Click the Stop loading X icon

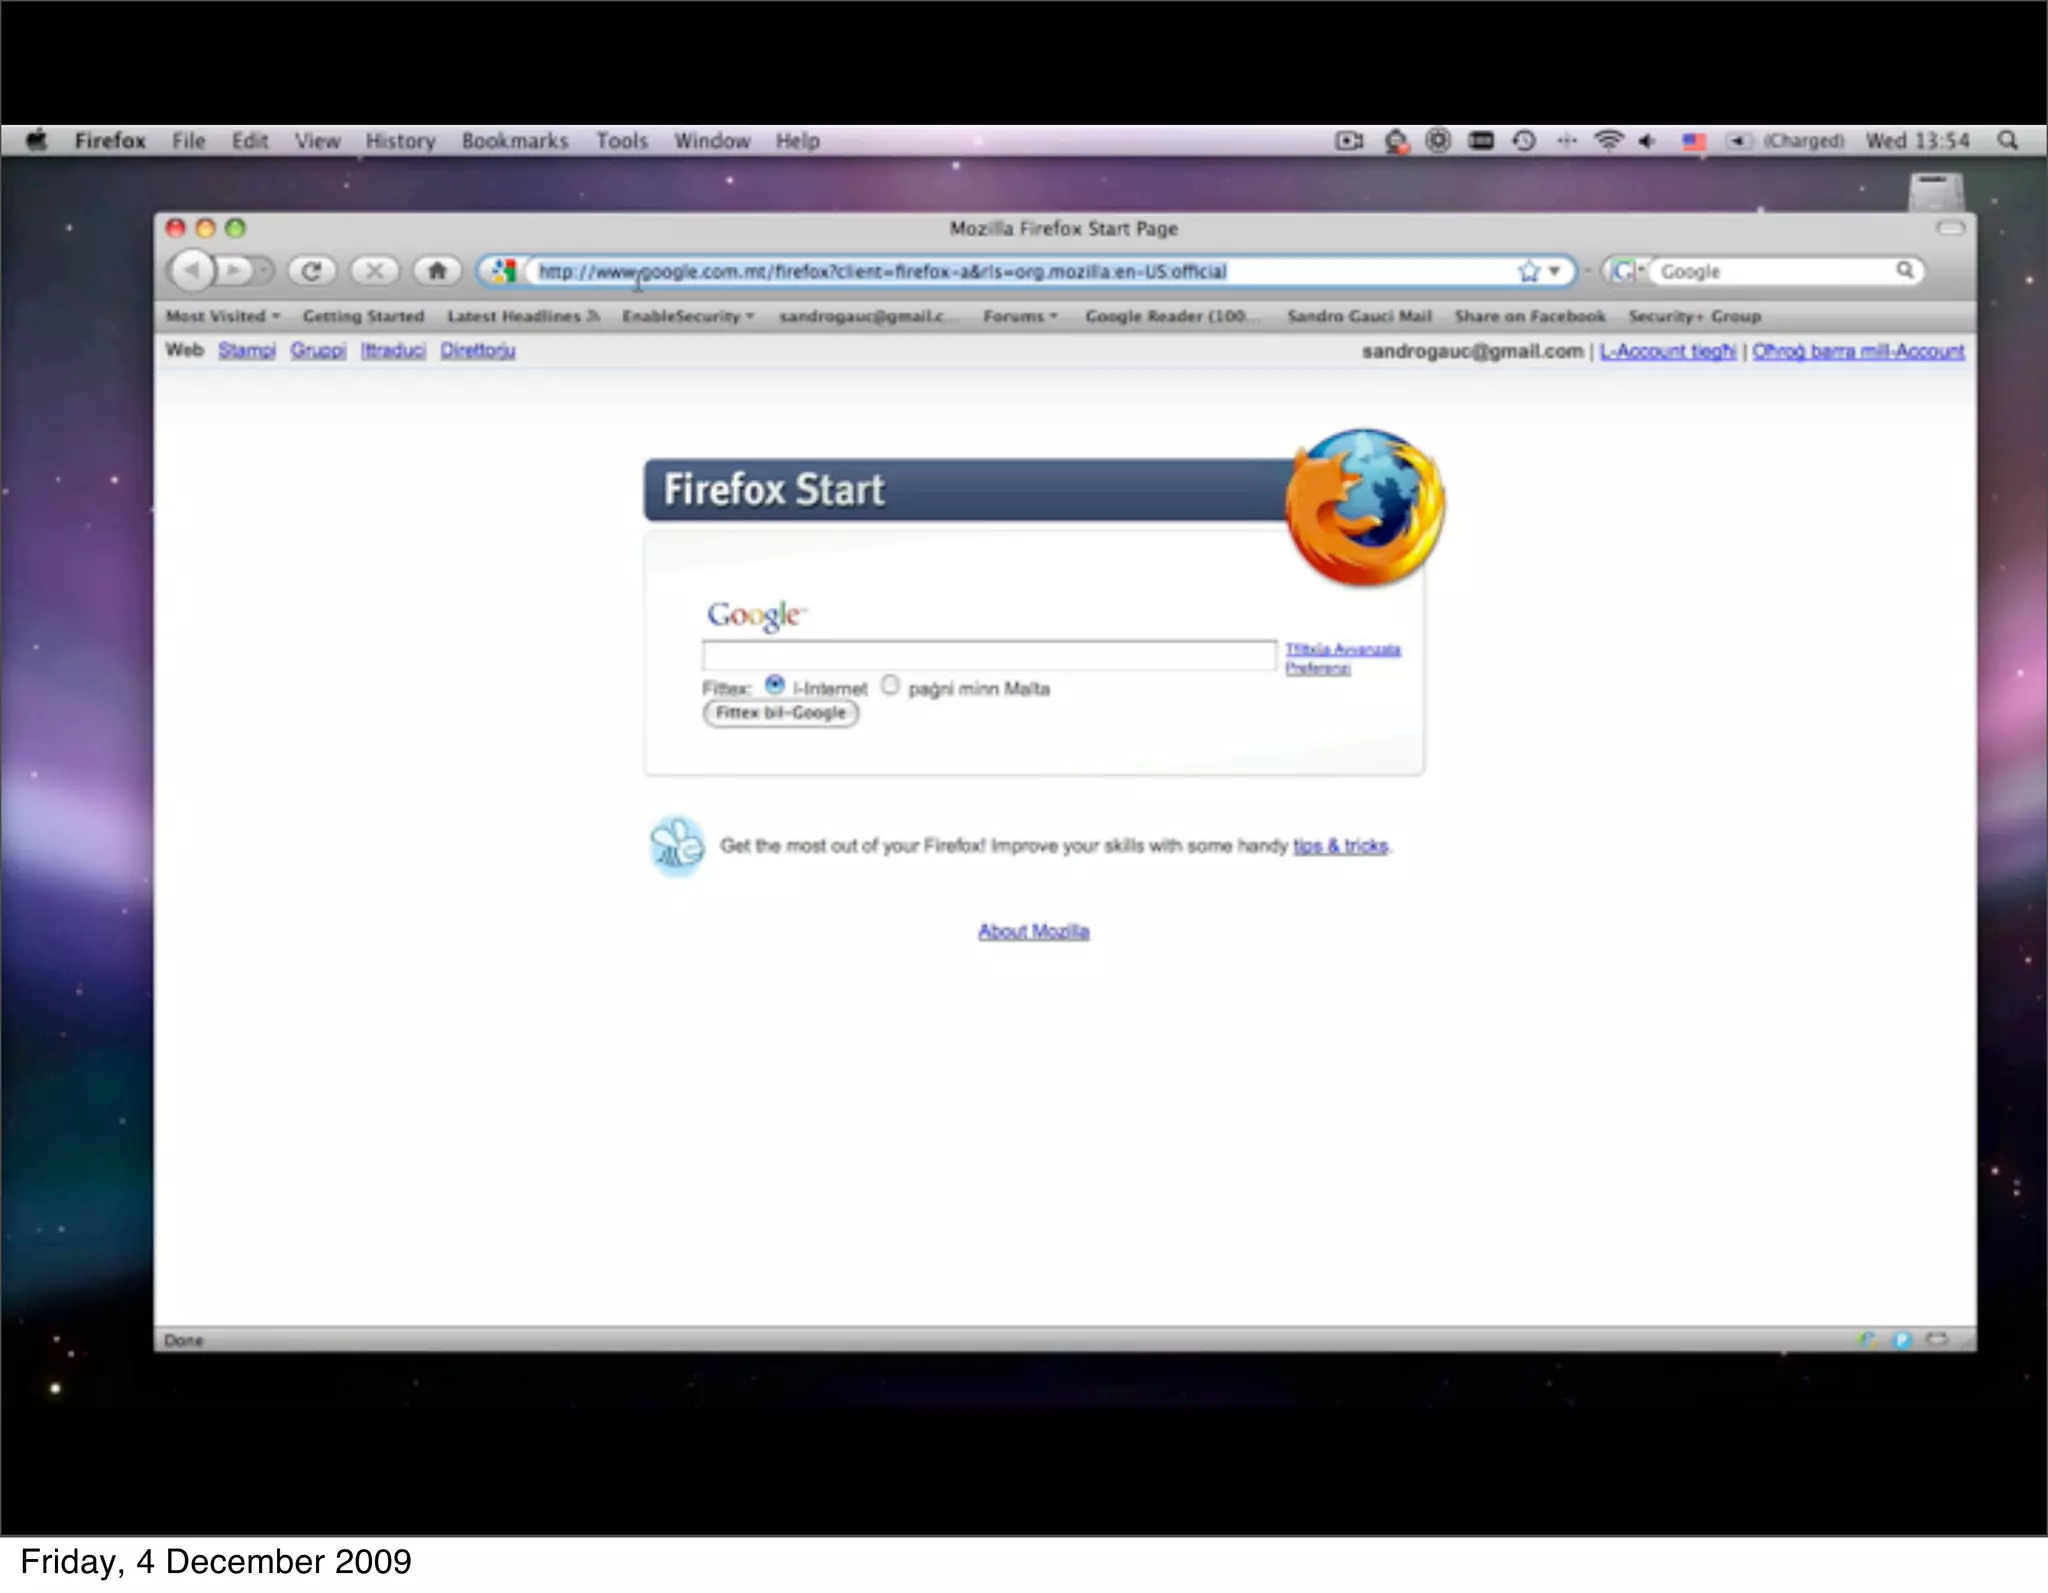click(374, 271)
